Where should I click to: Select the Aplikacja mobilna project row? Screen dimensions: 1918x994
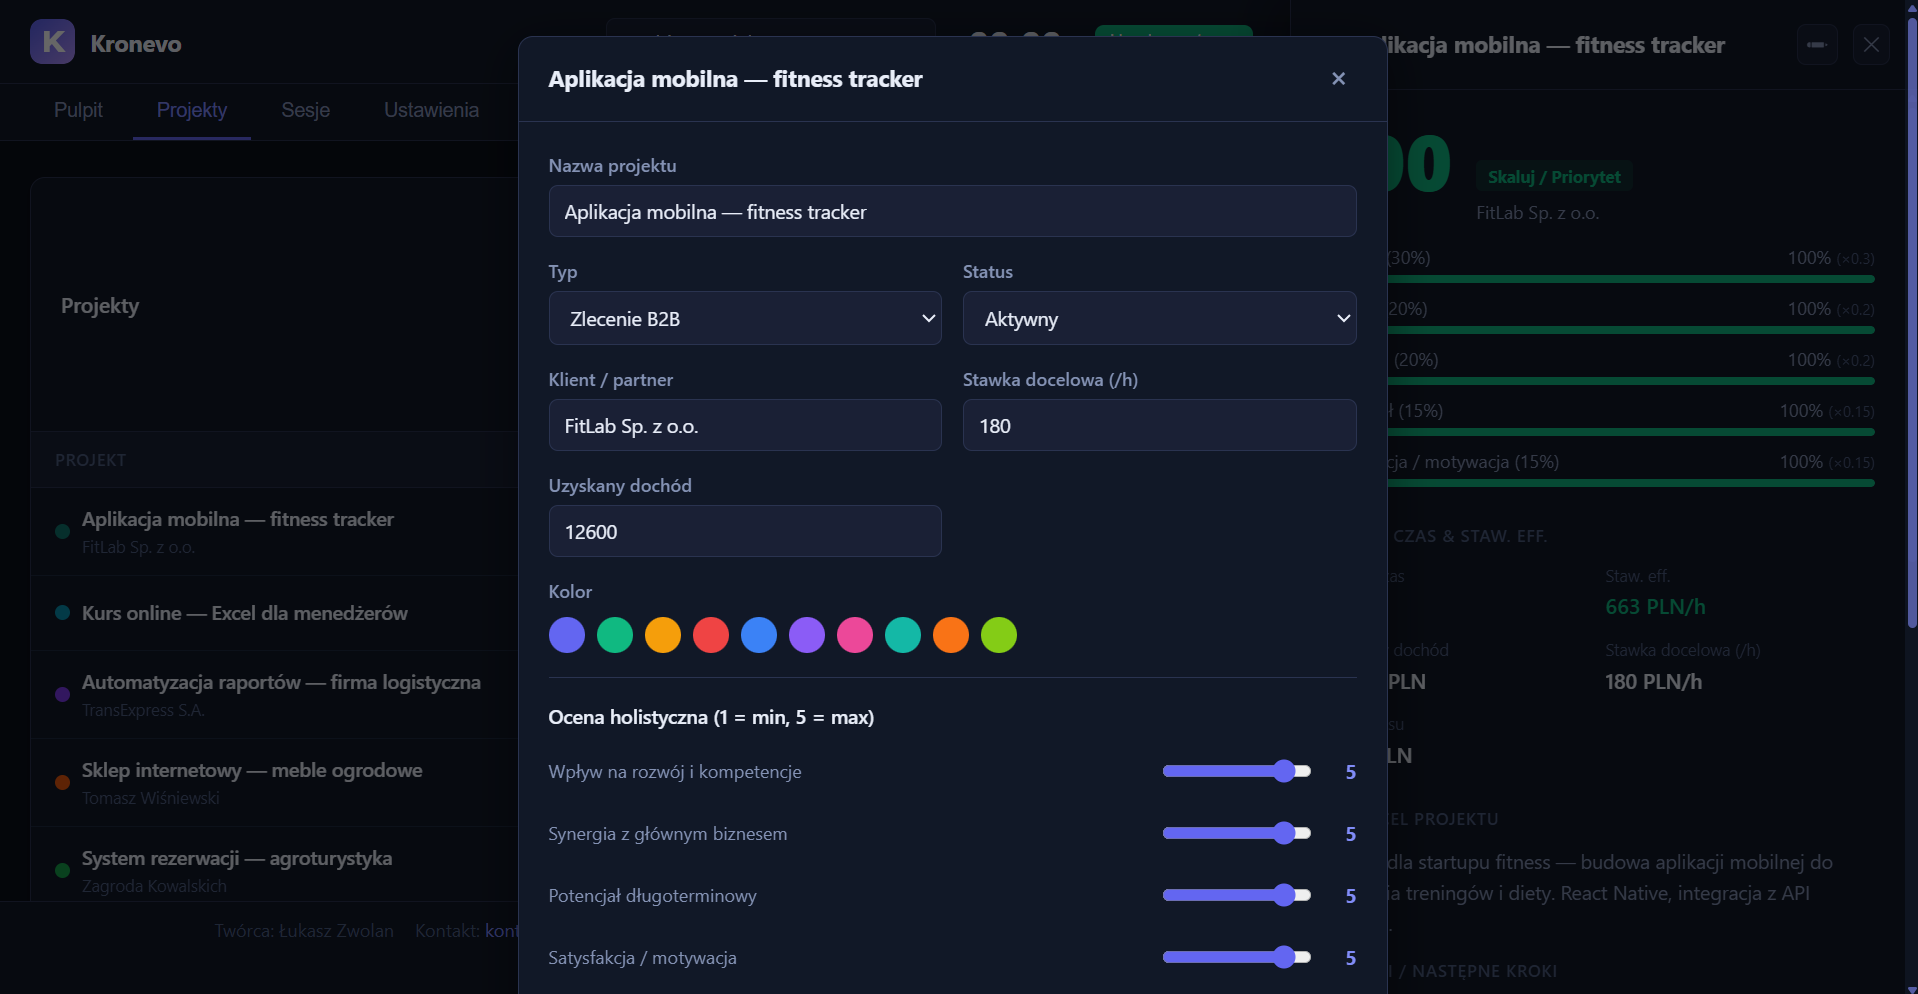tap(275, 531)
